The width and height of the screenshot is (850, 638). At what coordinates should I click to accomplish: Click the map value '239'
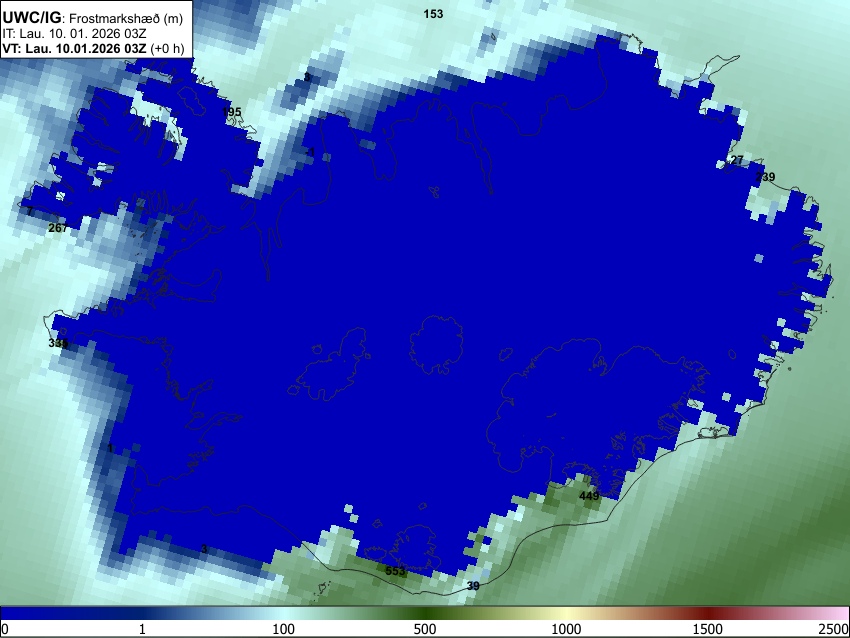pos(765,177)
